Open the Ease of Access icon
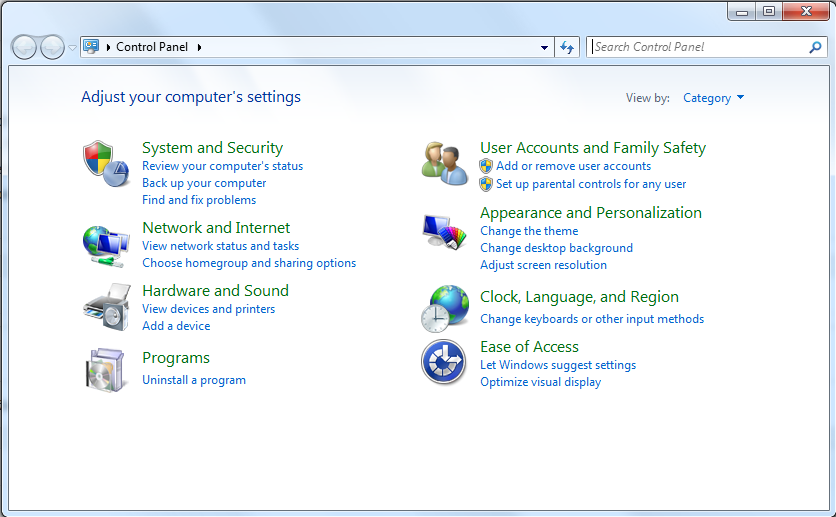 444,362
